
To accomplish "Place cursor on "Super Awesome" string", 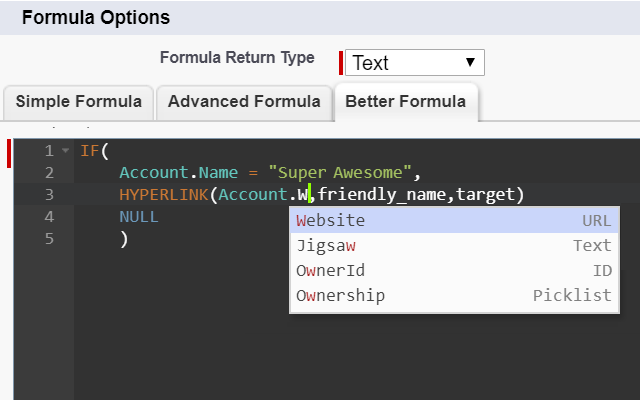I will click(340, 173).
